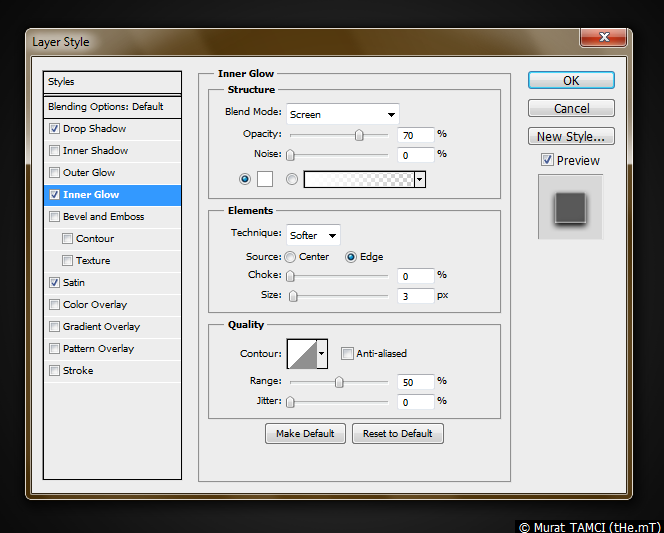Viewport: 664px width, 533px height.
Task: Open the gradient picker dropdown arrow
Action: [420, 179]
